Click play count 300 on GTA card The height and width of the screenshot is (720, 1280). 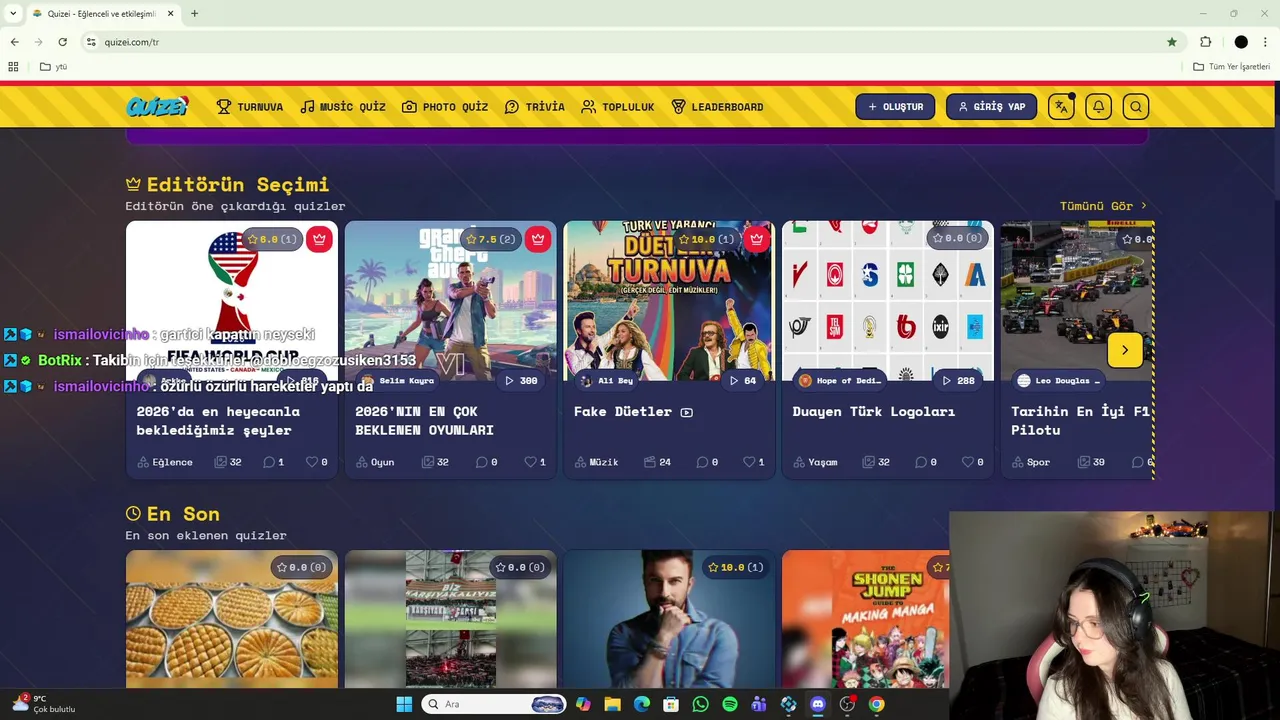pyautogui.click(x=521, y=381)
